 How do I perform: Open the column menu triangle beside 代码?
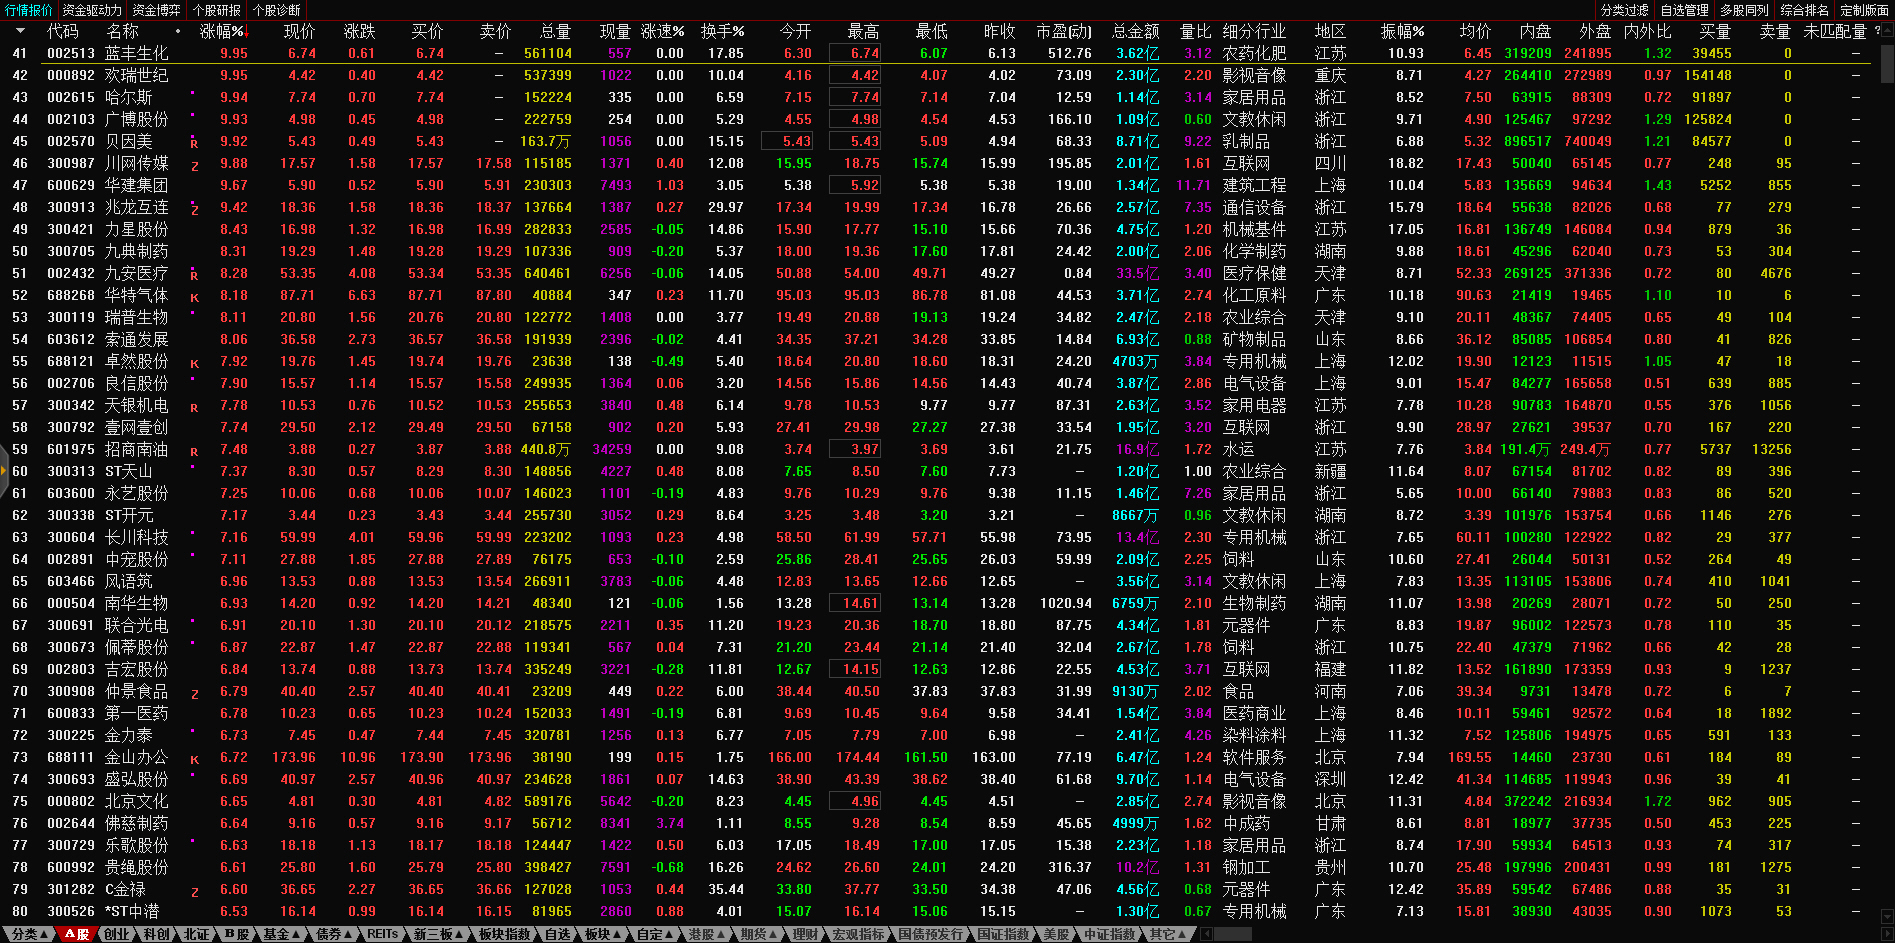[x=20, y=32]
